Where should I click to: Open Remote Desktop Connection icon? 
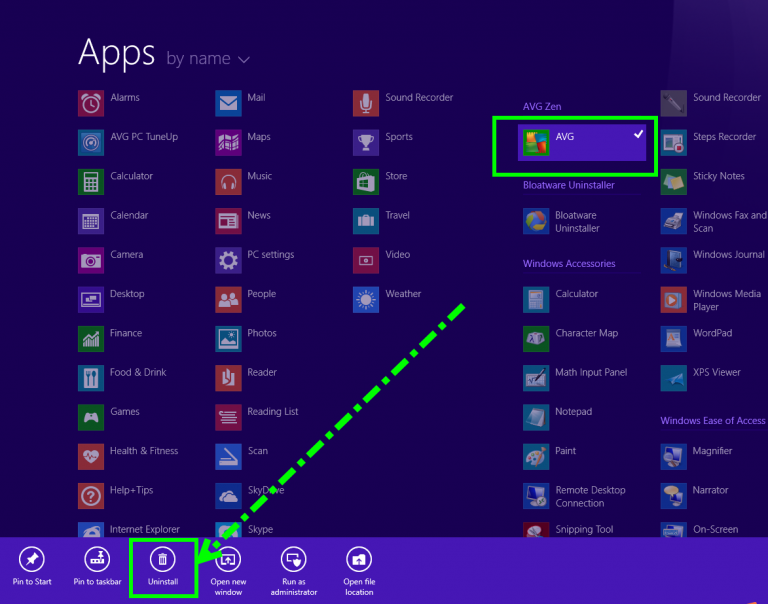[536, 495]
